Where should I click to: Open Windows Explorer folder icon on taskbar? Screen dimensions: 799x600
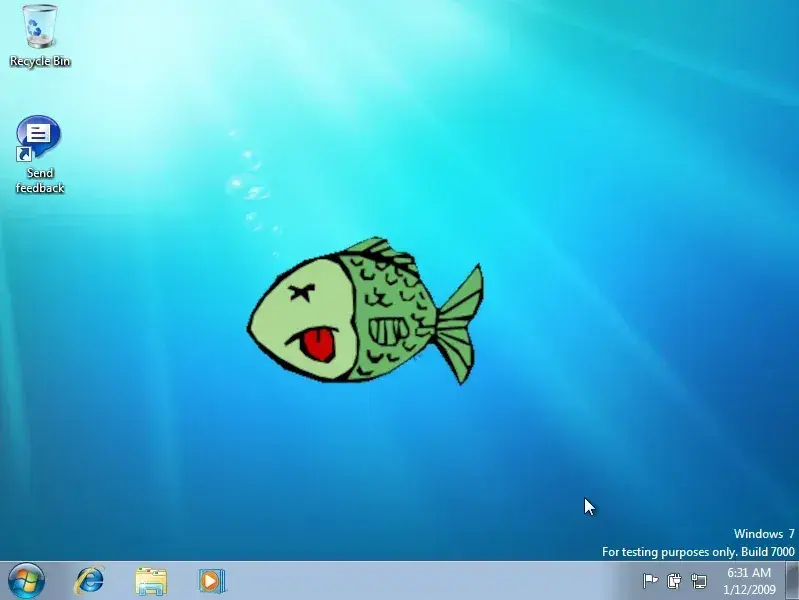click(151, 580)
